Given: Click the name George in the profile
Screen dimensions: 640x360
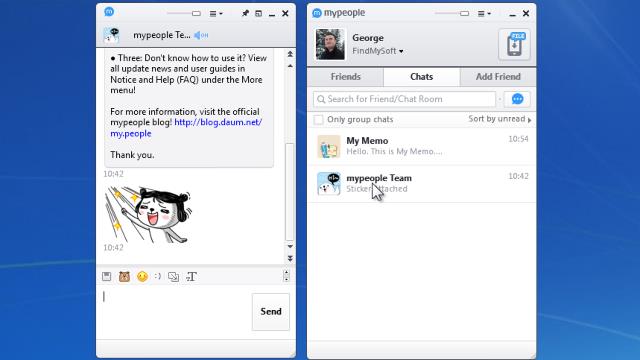Looking at the screenshot, I should 368,38.
